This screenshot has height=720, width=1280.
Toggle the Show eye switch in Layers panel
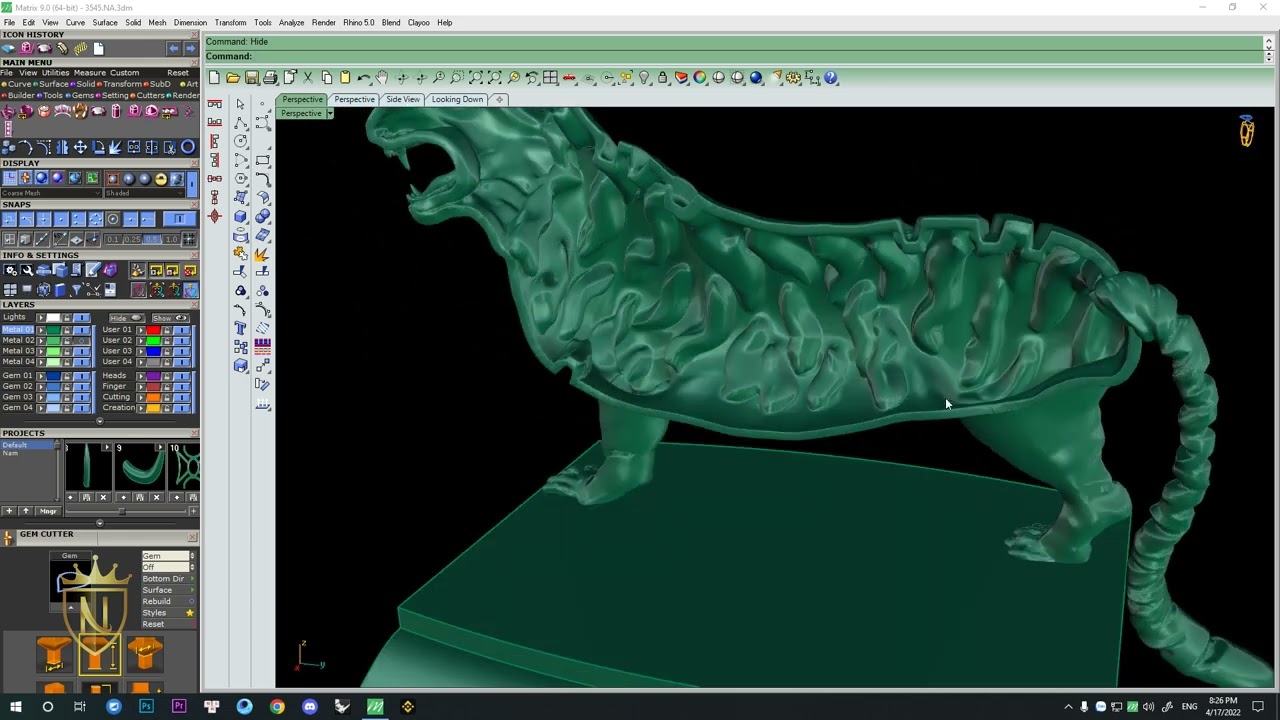pos(170,317)
